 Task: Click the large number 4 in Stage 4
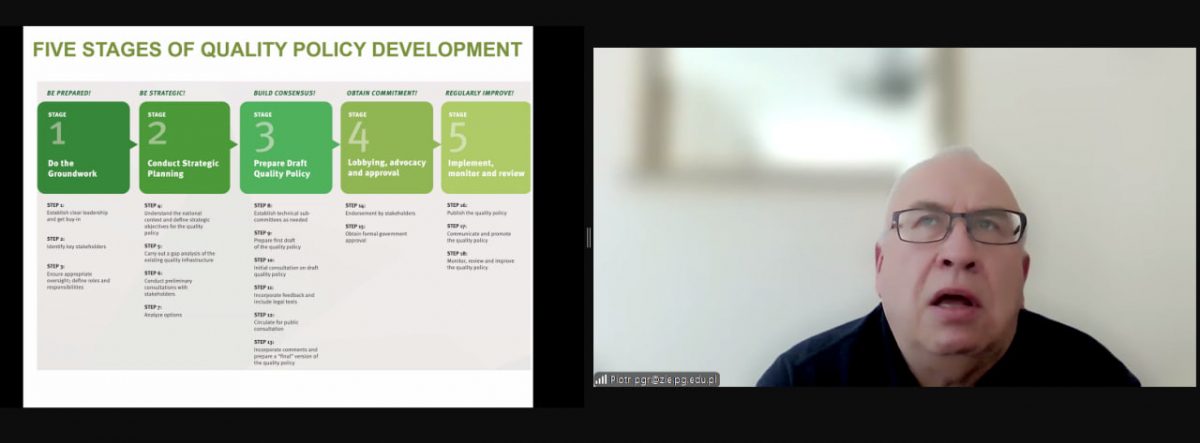[358, 136]
